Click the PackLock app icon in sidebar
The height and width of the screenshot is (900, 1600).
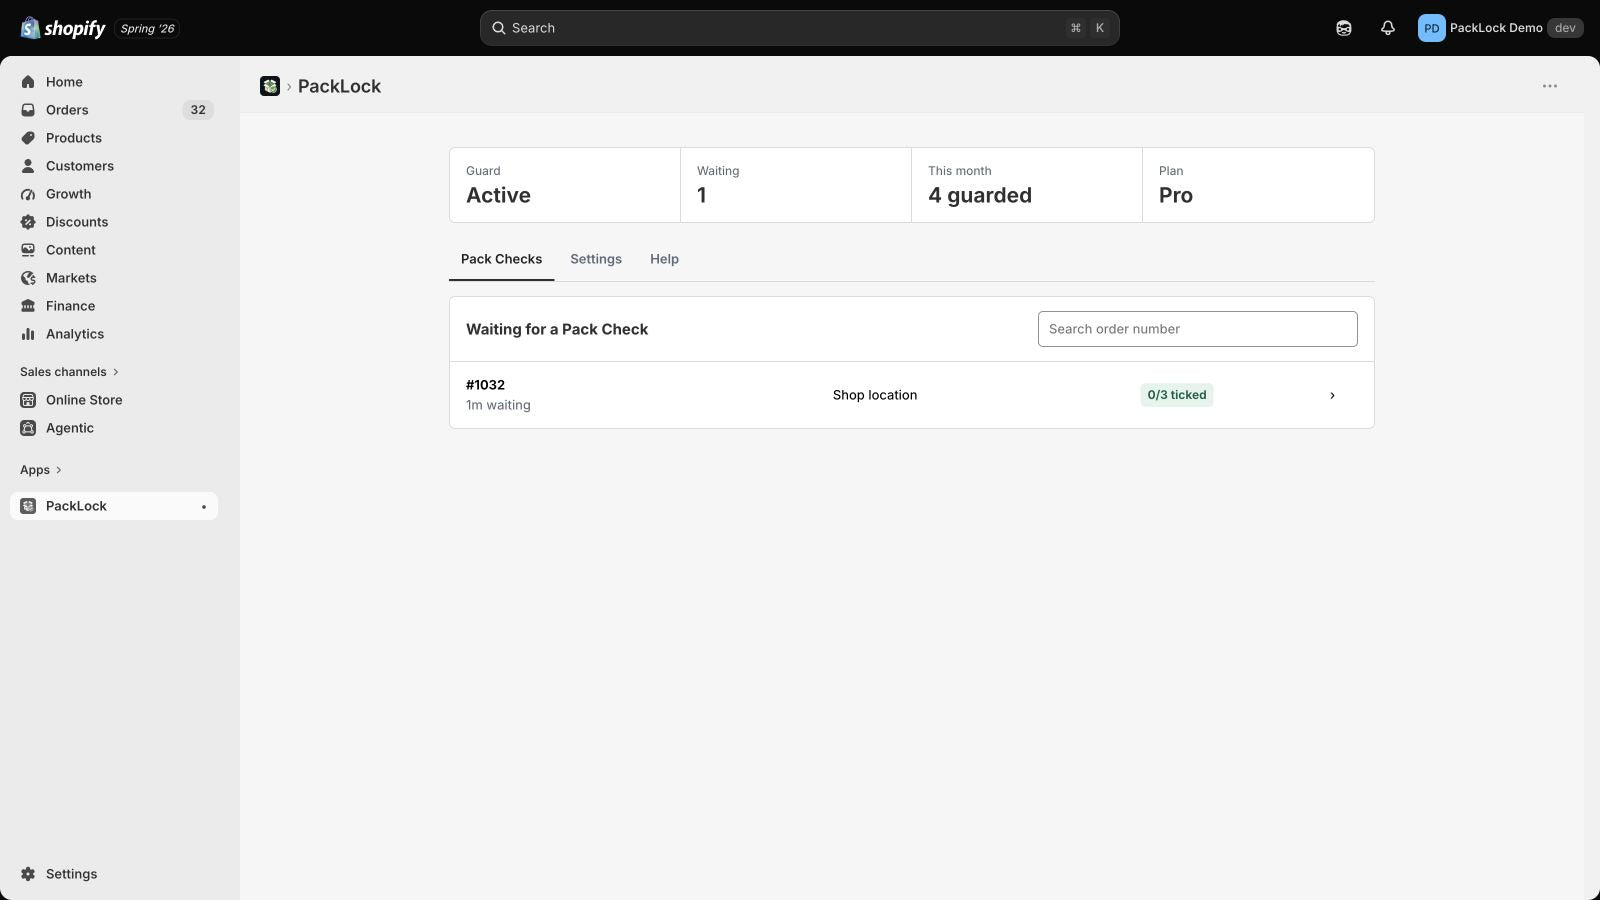click(x=28, y=506)
